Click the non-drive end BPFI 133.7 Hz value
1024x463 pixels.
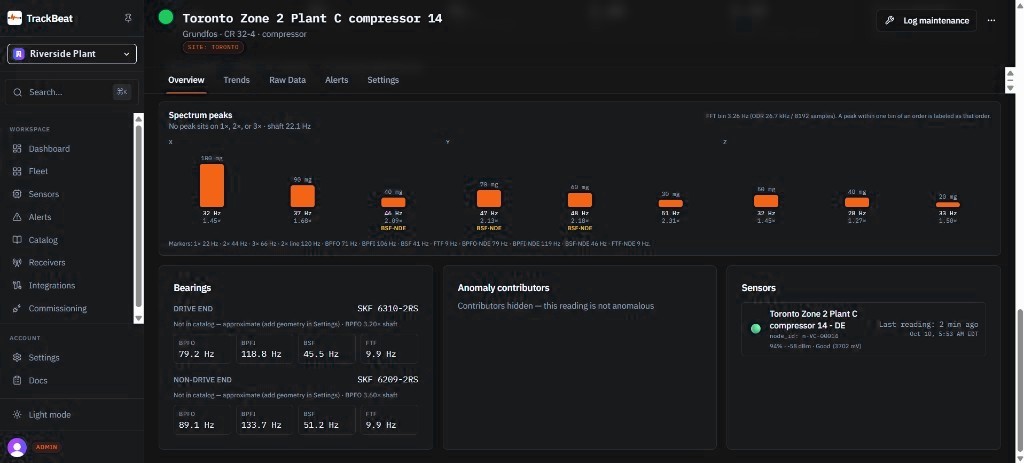[261, 424]
